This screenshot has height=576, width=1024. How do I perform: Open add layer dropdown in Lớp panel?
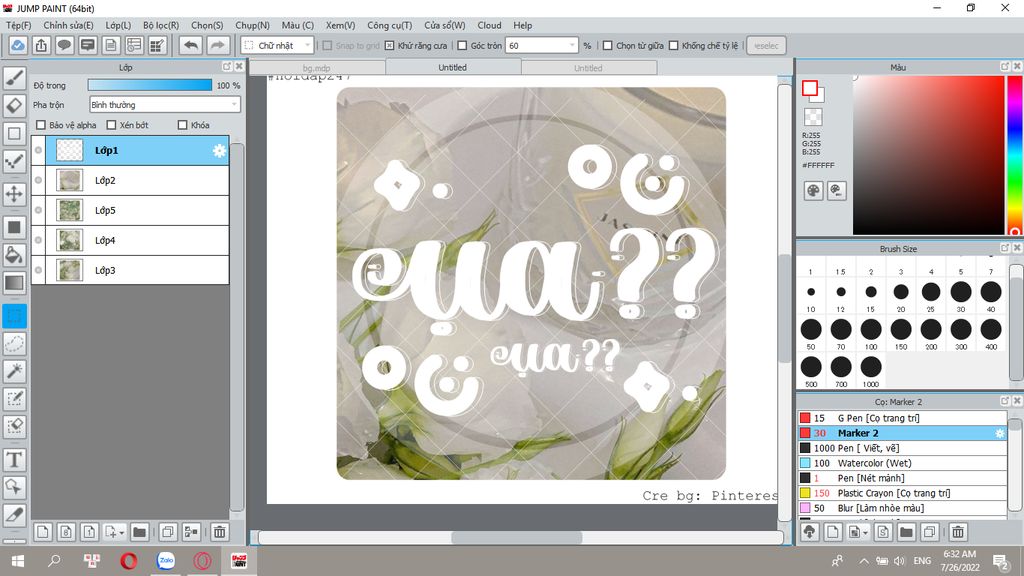(x=114, y=532)
